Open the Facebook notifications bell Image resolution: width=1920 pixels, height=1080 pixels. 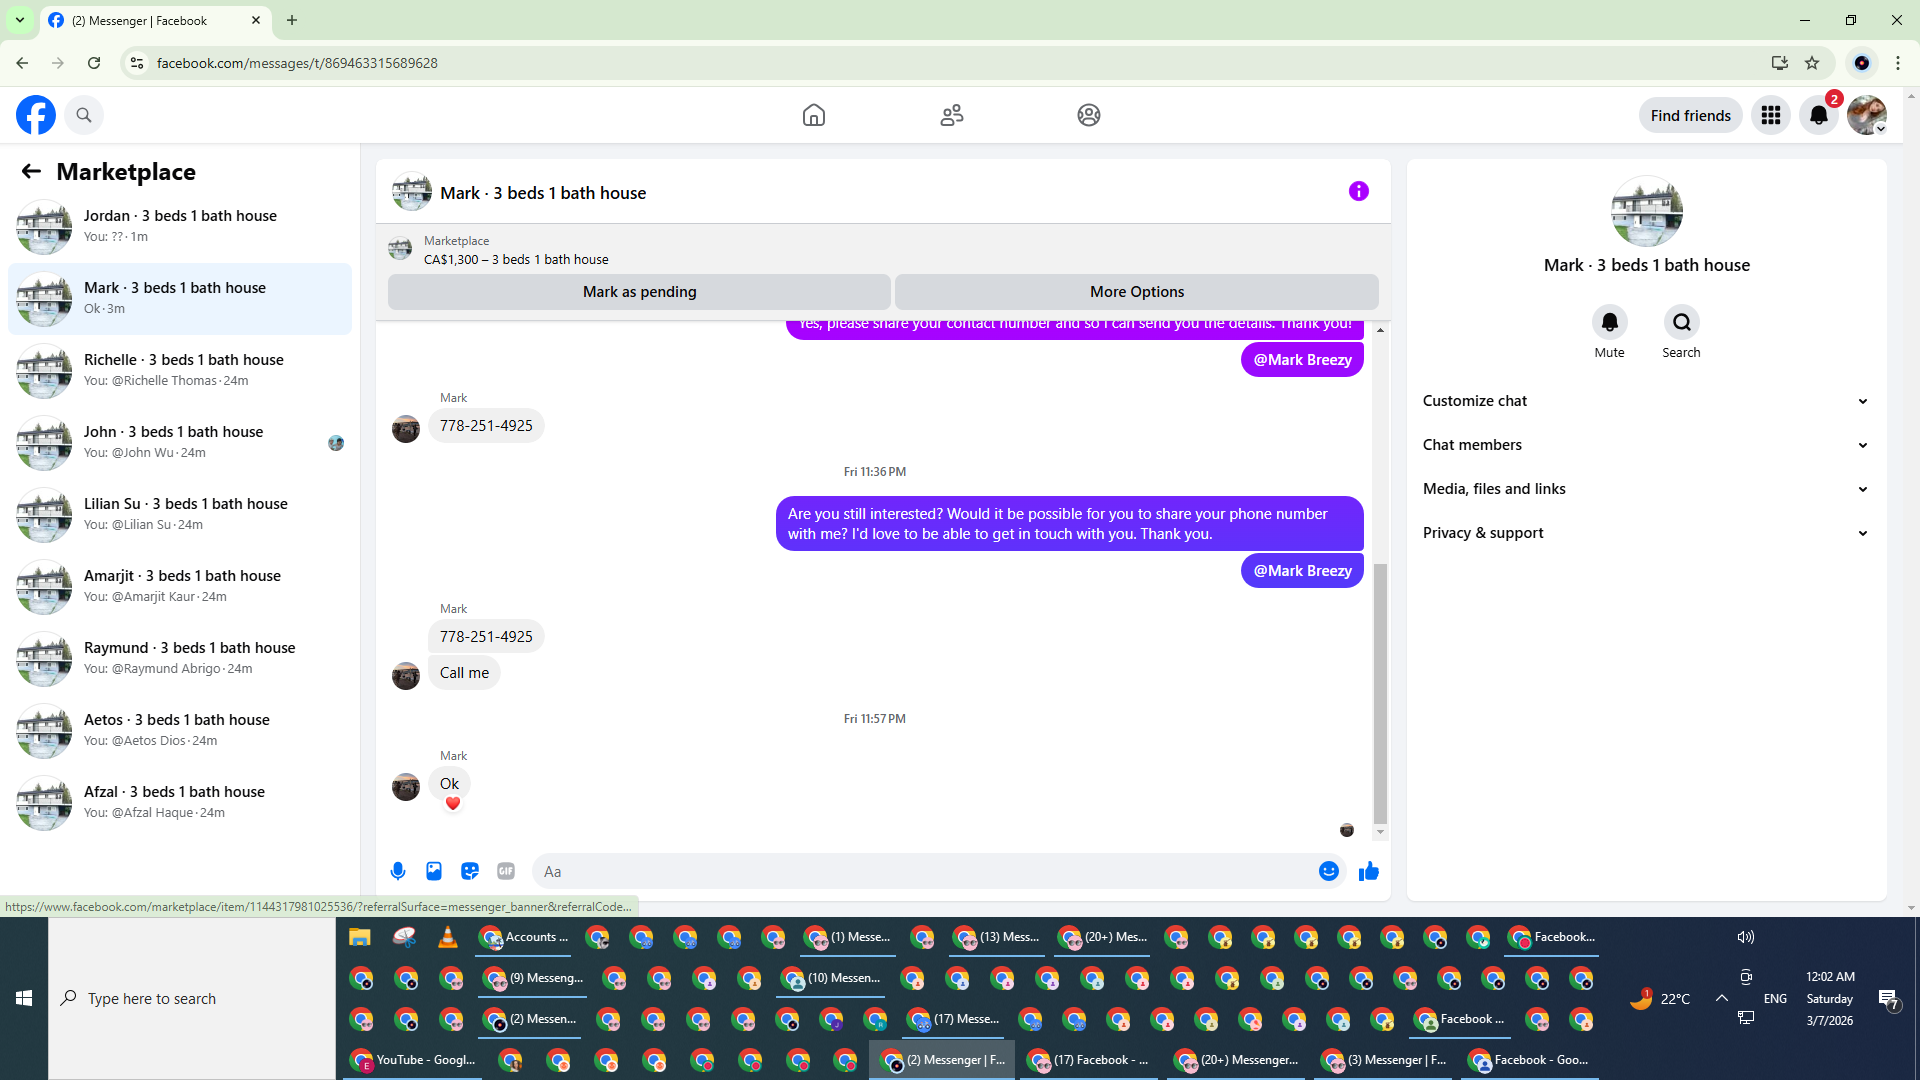tap(1818, 115)
